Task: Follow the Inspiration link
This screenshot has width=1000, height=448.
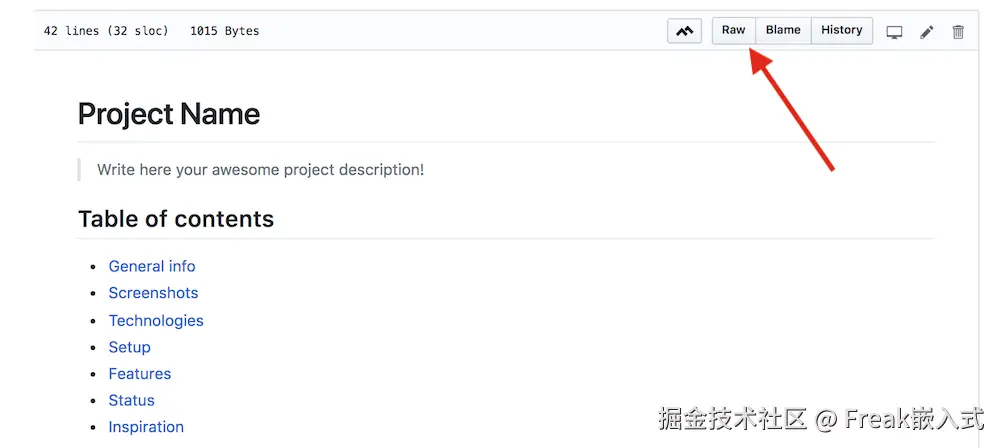Action: point(146,427)
